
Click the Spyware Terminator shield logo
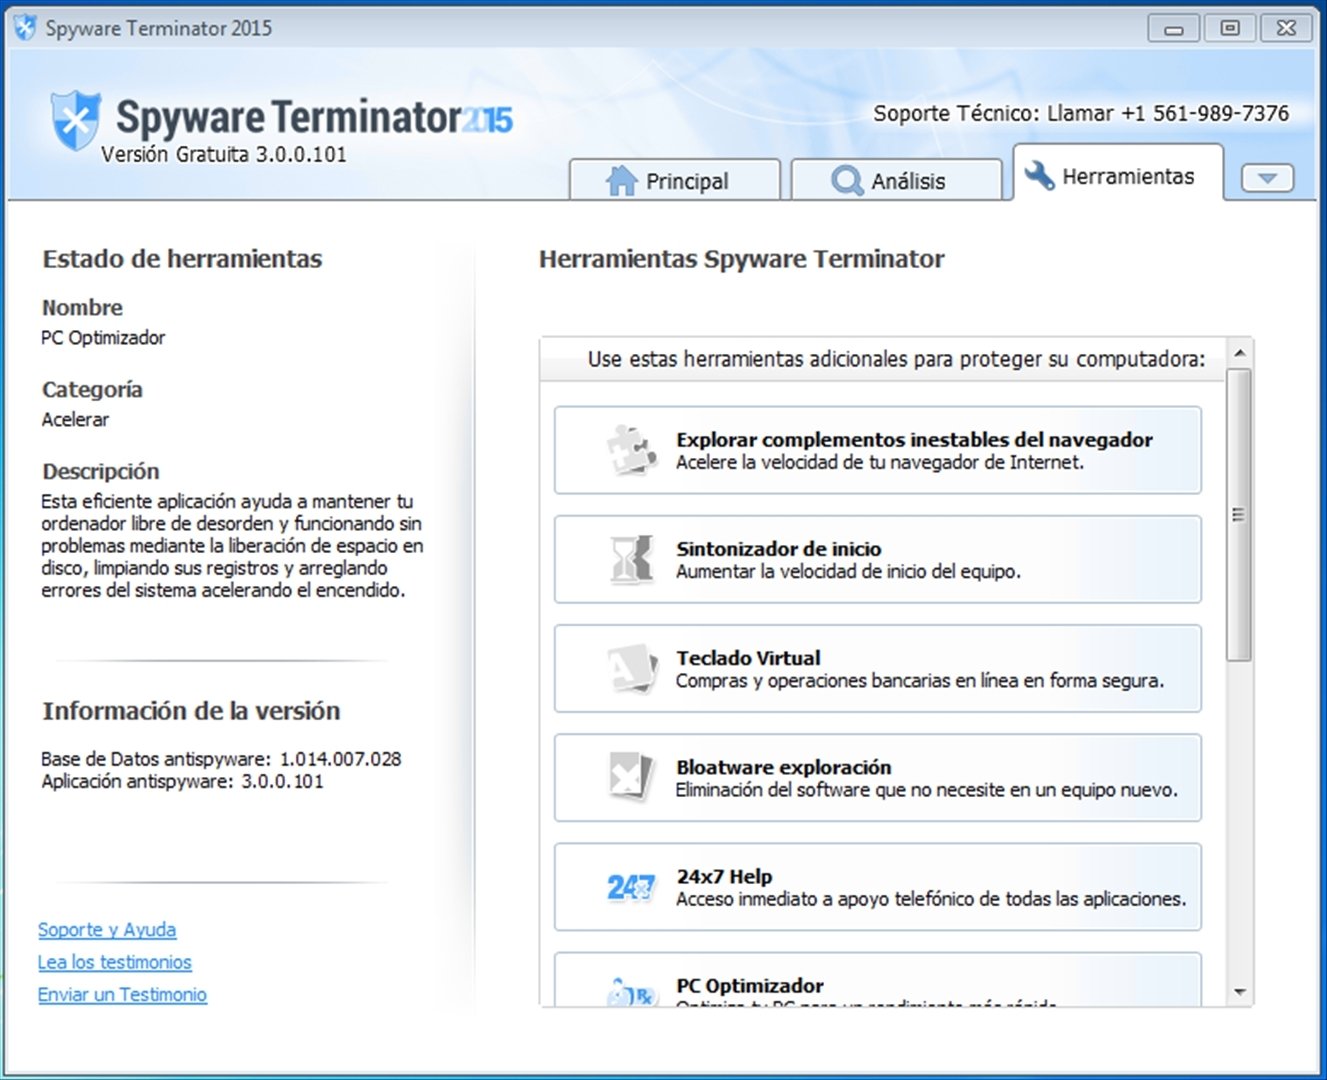pyautogui.click(x=76, y=120)
